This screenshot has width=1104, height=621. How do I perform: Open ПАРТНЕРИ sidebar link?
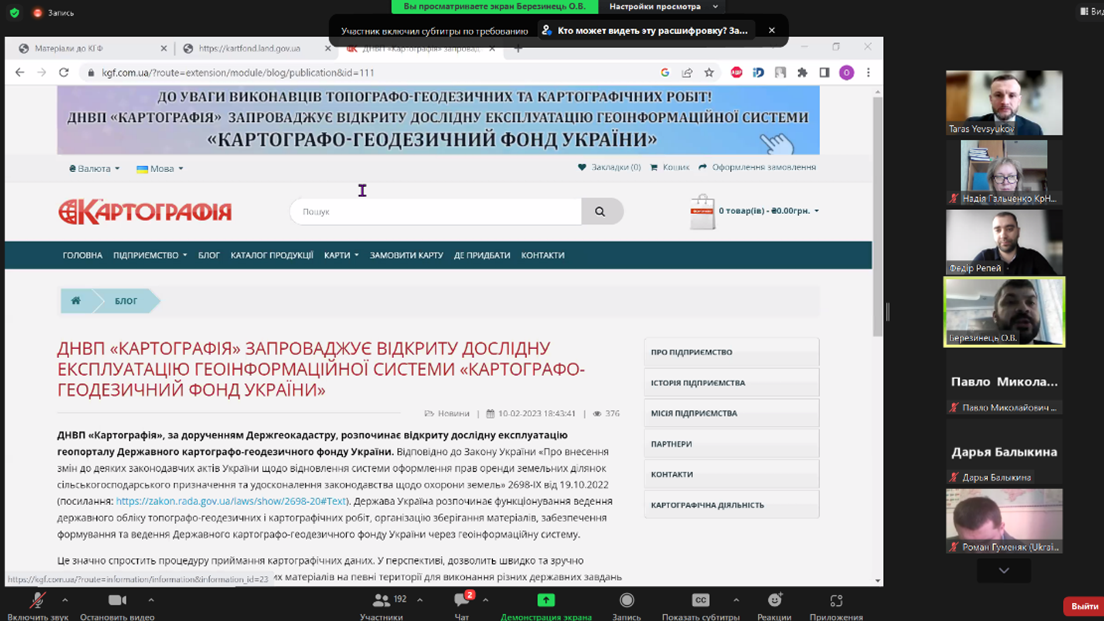pos(732,444)
